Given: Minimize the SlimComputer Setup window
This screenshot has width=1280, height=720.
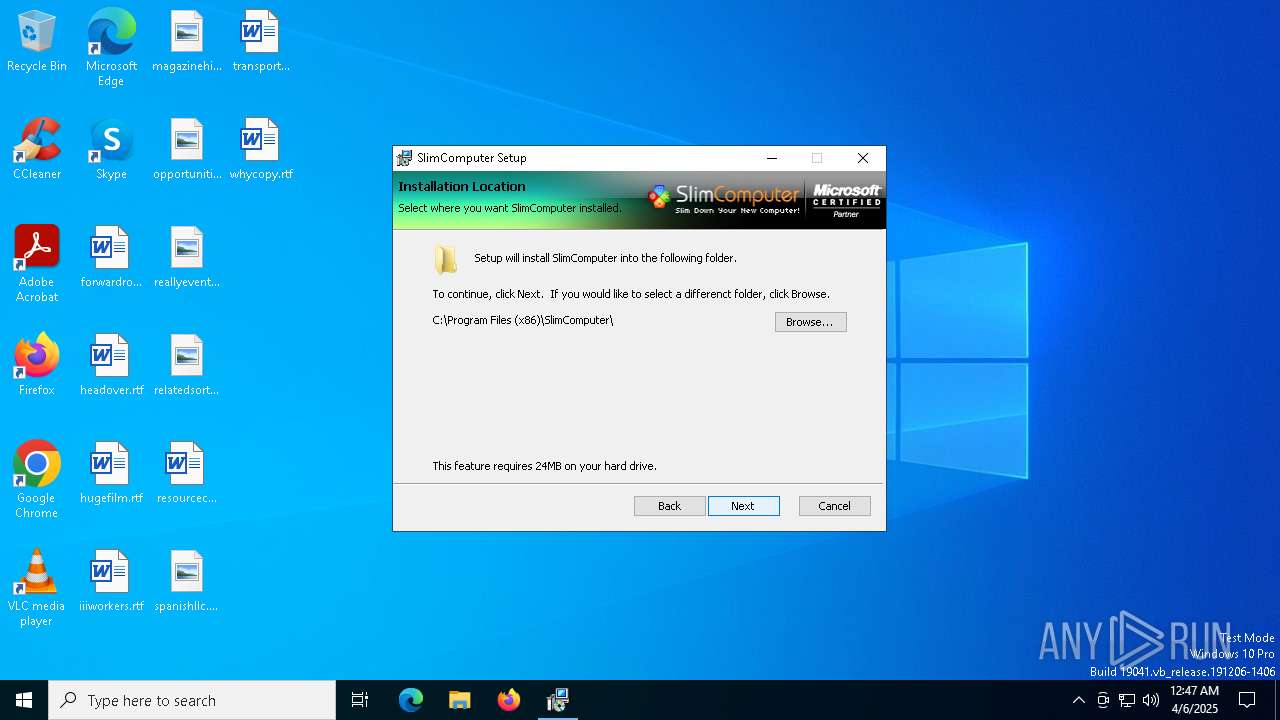Looking at the screenshot, I should point(772,158).
